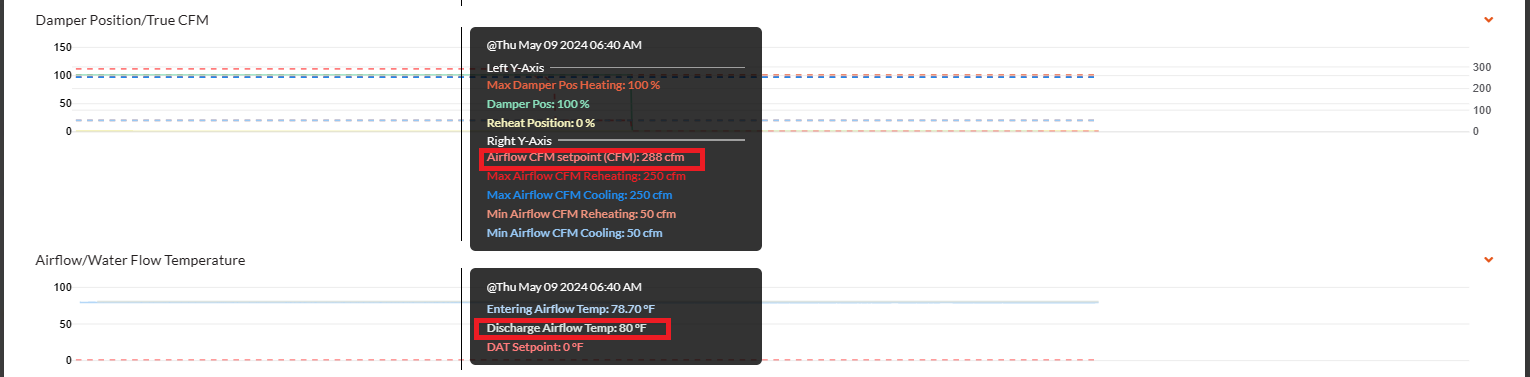Click Min Airflow CFM Cooling 50 cfm entry
Viewport: 1530px width, 377px height.
coord(574,233)
